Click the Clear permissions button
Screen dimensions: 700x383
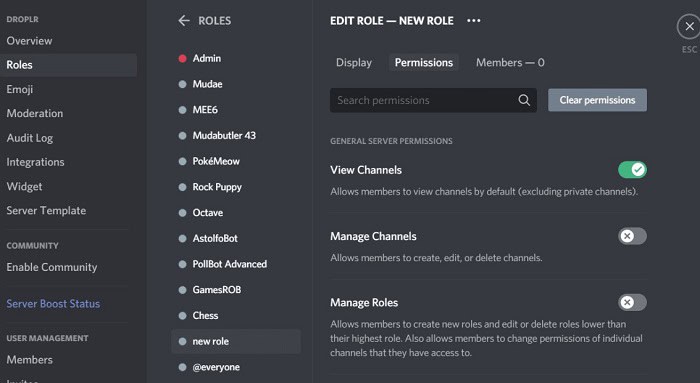click(x=597, y=100)
